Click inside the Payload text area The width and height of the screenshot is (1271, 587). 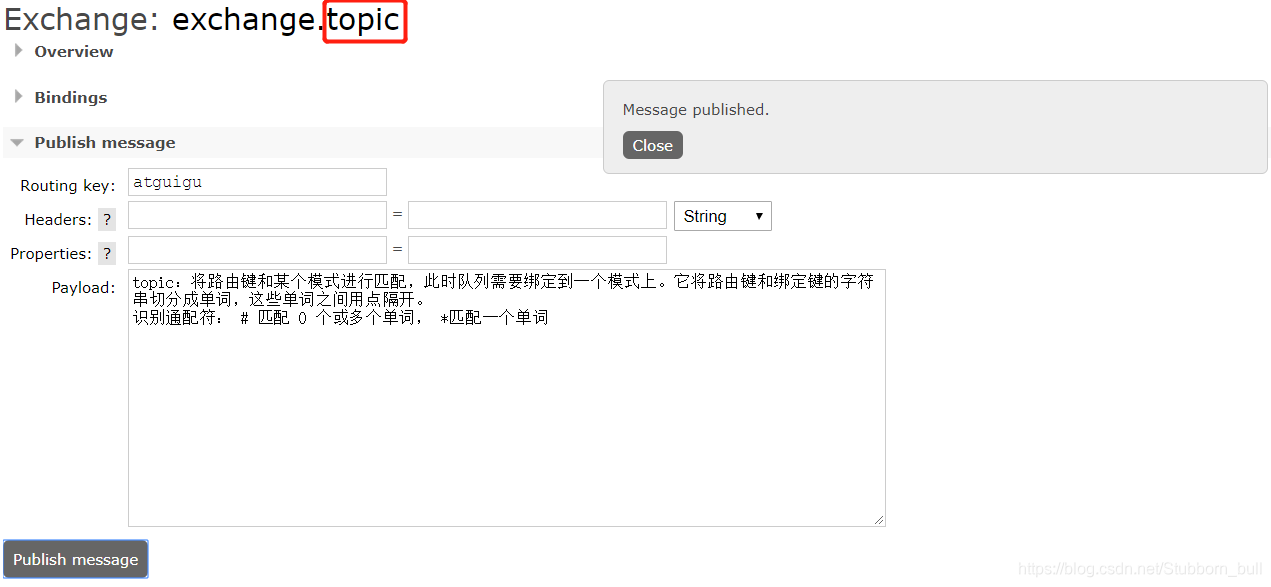pyautogui.click(x=505, y=400)
